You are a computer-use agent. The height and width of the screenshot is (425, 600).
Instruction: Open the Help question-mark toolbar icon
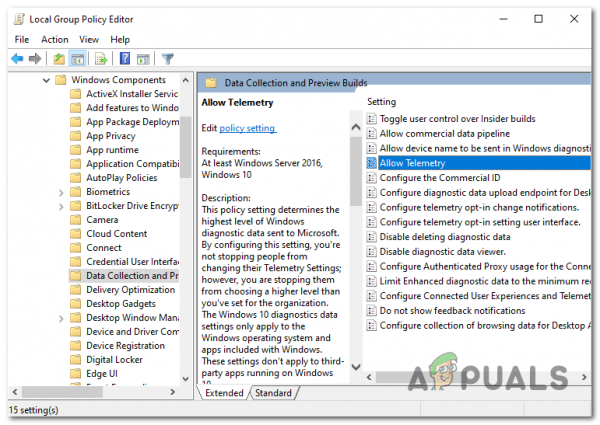coord(125,59)
